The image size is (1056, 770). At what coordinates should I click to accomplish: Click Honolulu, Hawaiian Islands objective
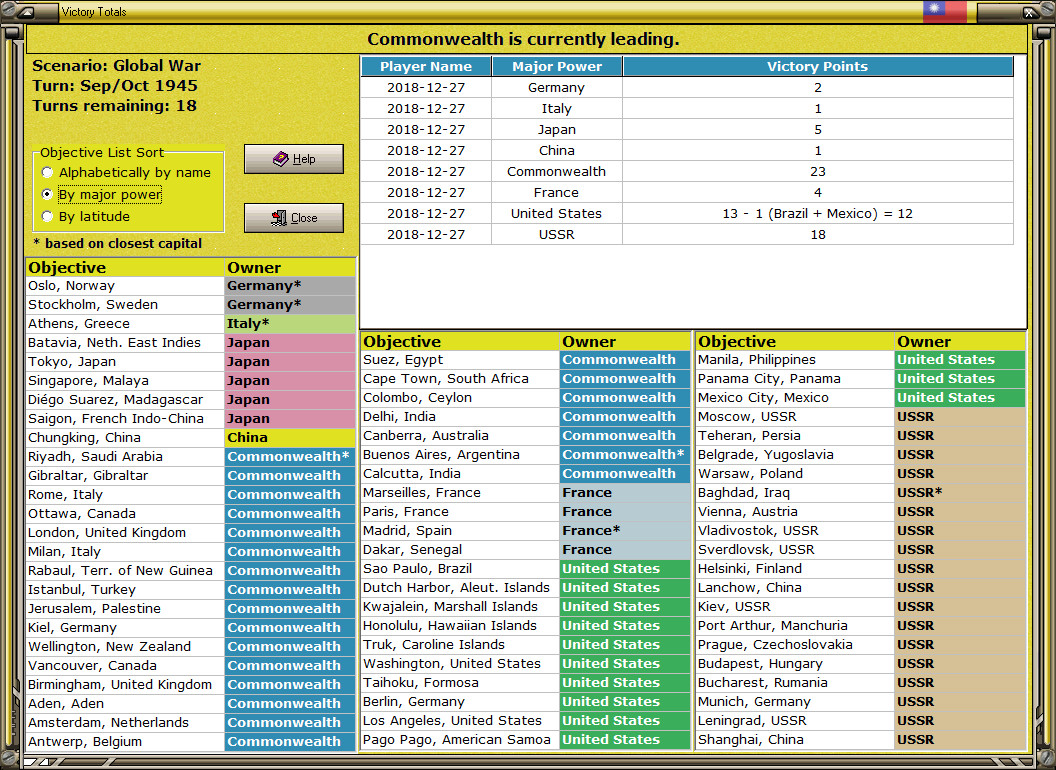coord(460,625)
